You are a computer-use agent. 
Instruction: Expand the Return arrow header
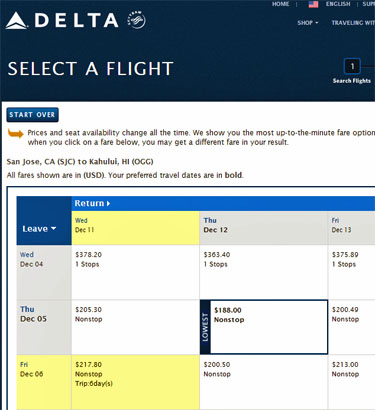[92, 203]
